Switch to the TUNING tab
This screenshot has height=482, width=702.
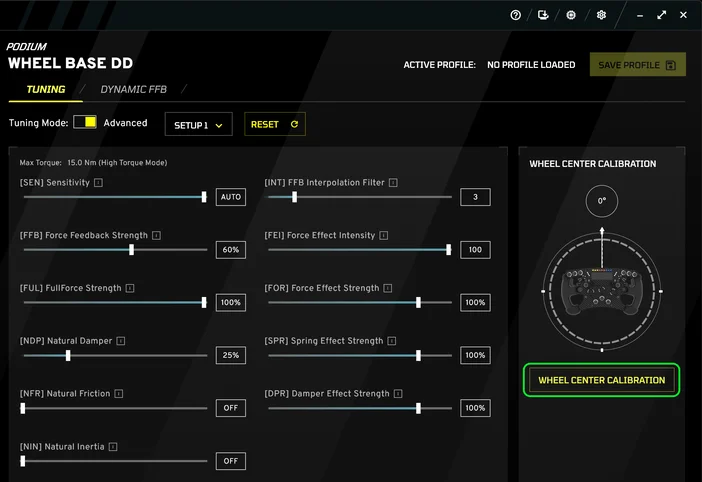click(x=46, y=90)
